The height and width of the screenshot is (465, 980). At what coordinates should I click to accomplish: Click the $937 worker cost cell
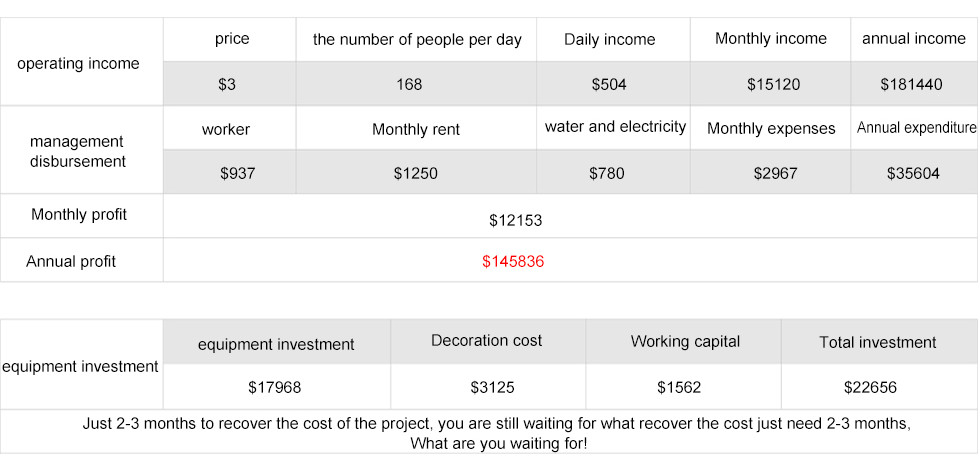click(x=238, y=173)
